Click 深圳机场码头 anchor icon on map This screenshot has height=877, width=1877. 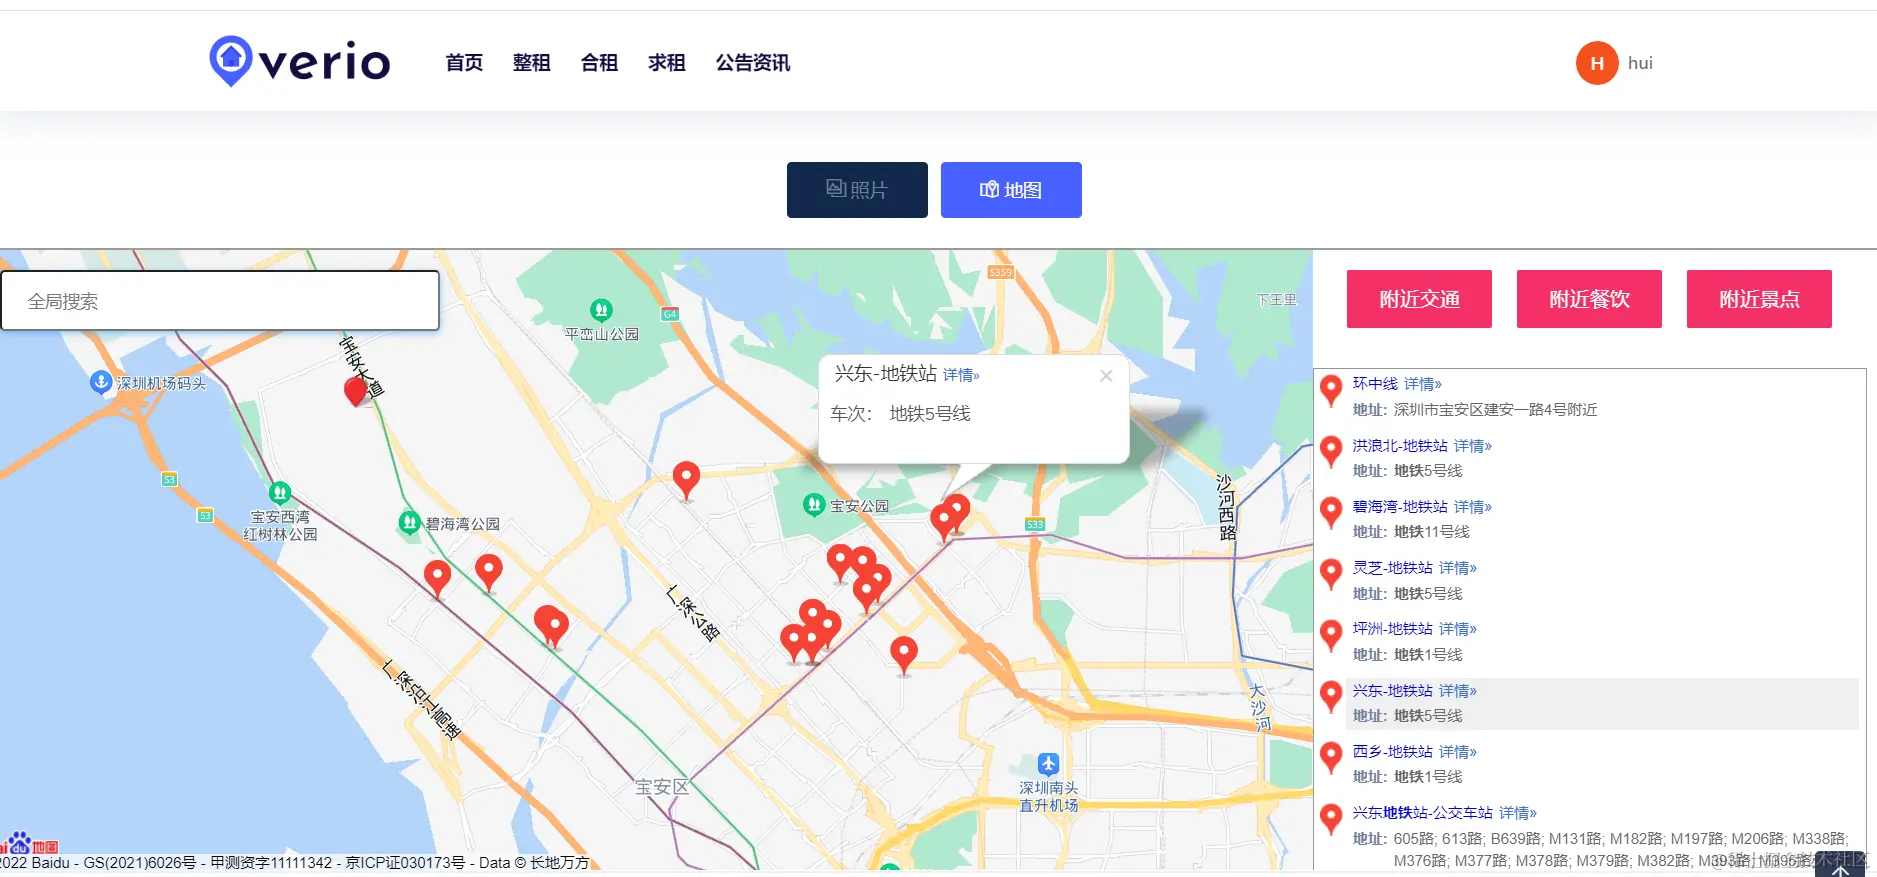point(100,382)
